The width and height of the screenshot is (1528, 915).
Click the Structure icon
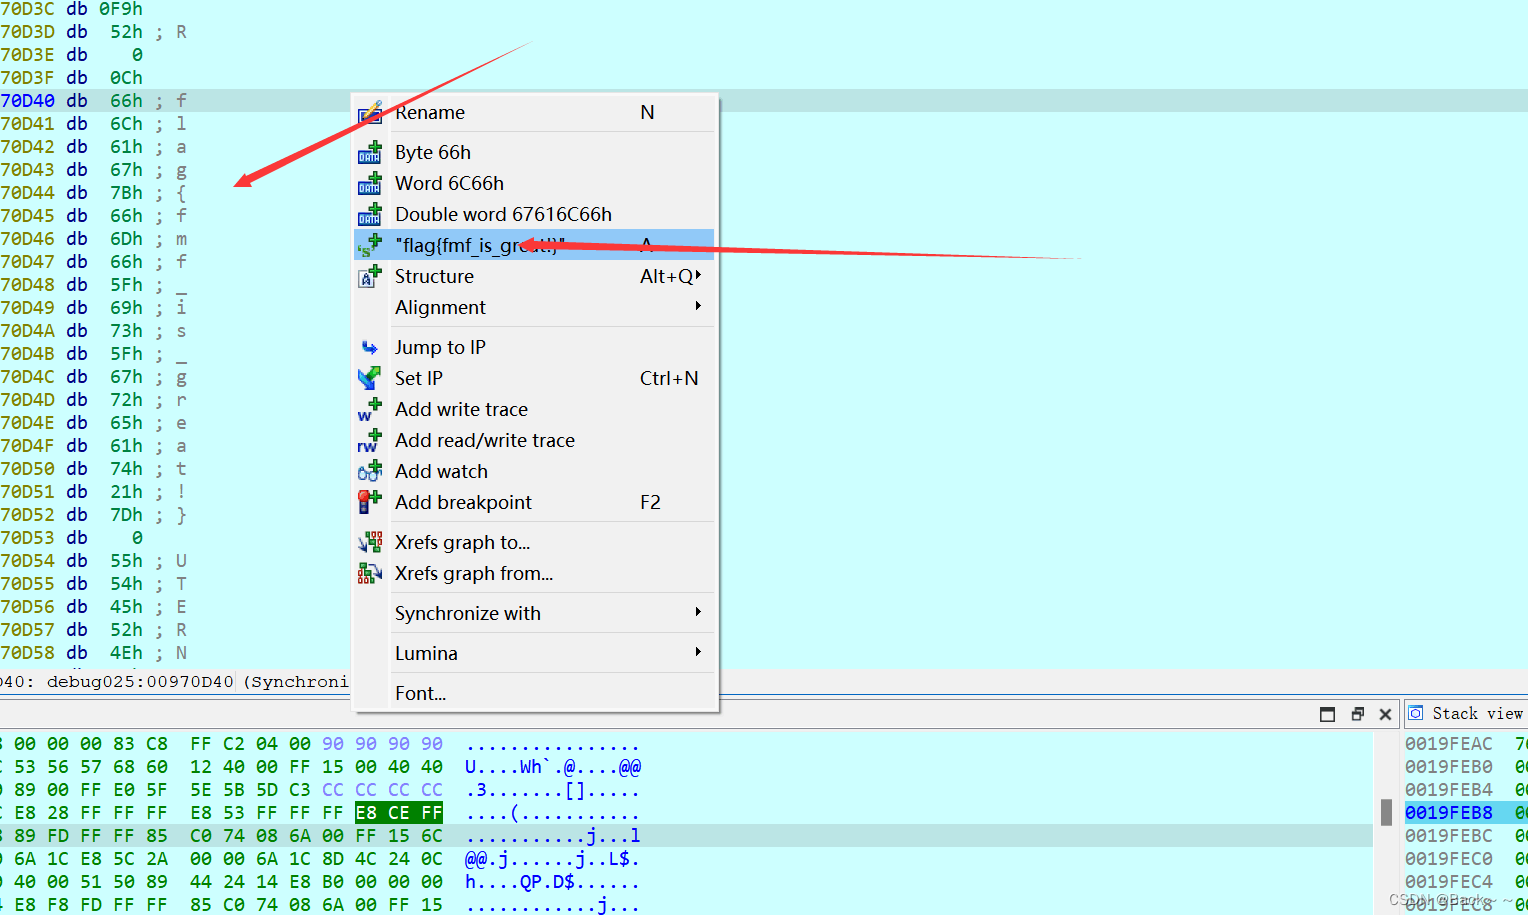pos(370,276)
